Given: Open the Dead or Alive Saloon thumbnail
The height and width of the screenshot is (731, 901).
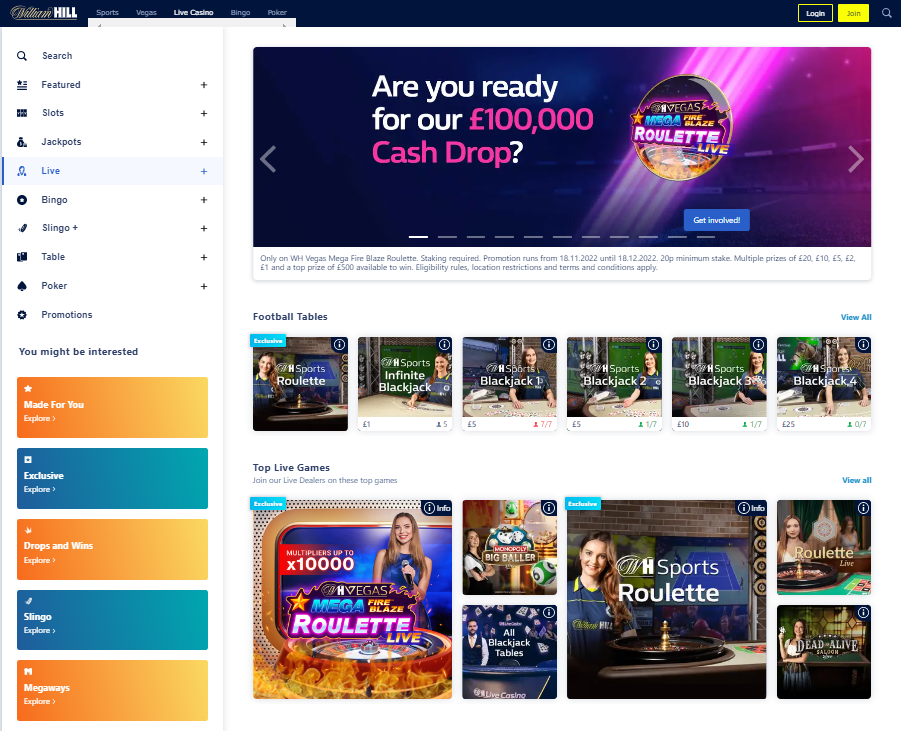Looking at the screenshot, I should click(824, 652).
